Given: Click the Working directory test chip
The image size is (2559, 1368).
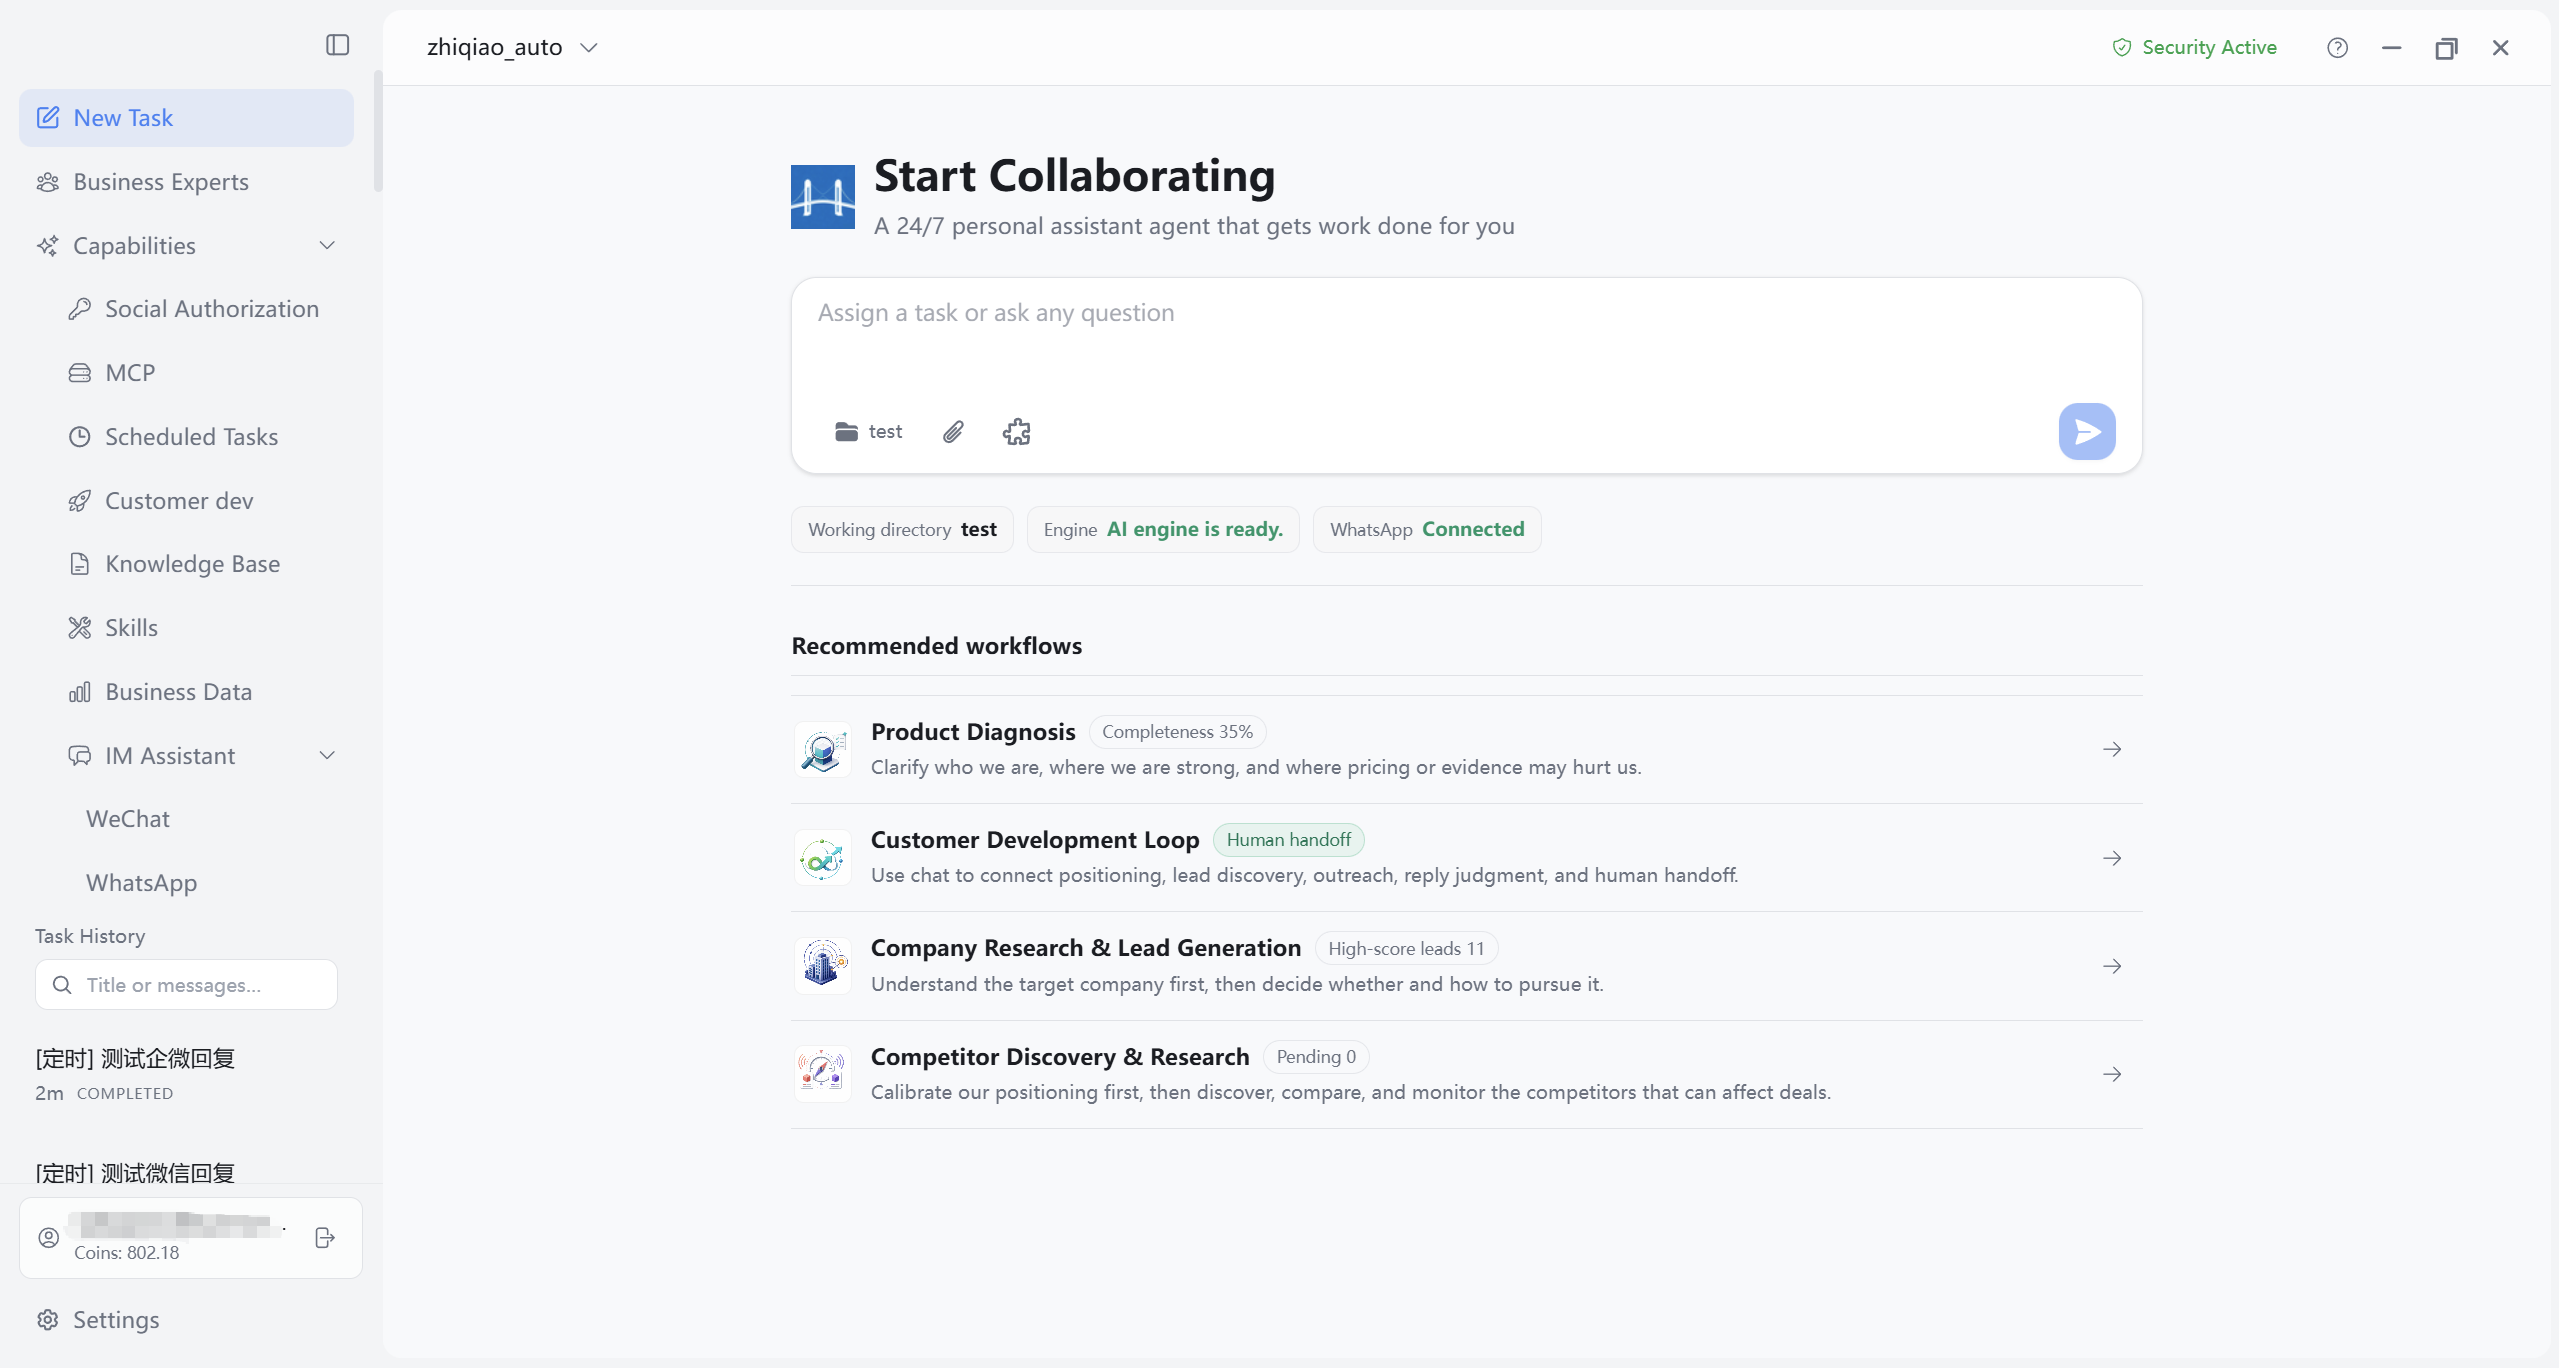Looking at the screenshot, I should coord(902,530).
